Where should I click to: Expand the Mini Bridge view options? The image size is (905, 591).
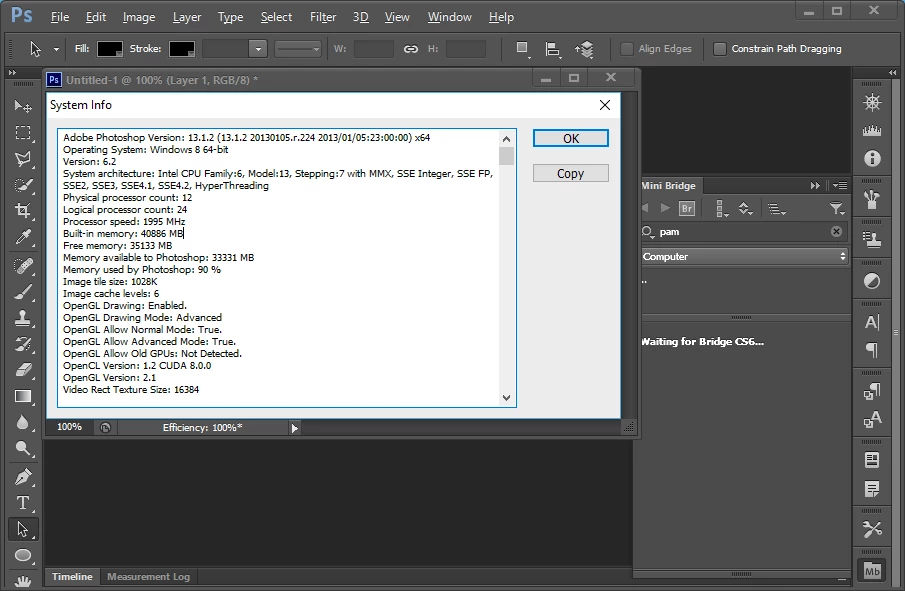tap(722, 208)
